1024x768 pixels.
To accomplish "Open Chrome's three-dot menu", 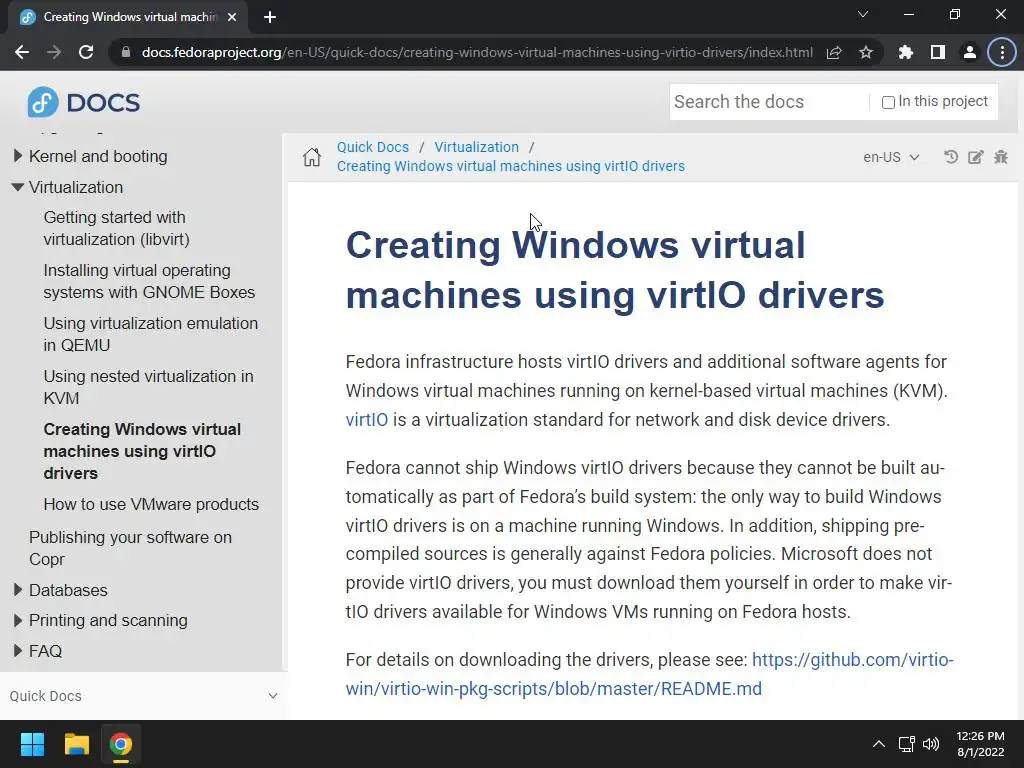I will tap(1002, 52).
